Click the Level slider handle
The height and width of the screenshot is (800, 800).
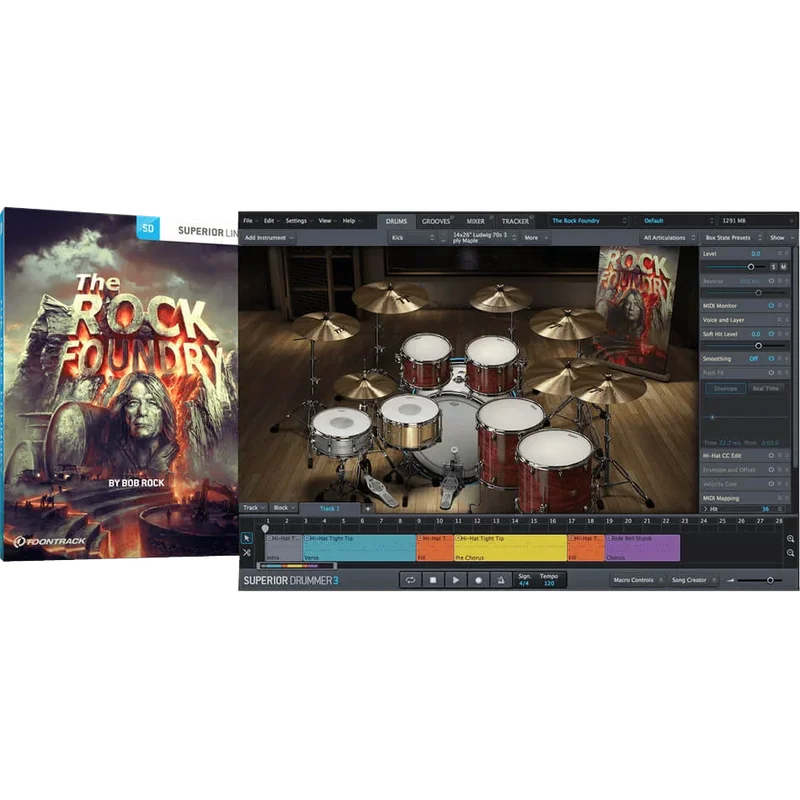pyautogui.click(x=751, y=267)
